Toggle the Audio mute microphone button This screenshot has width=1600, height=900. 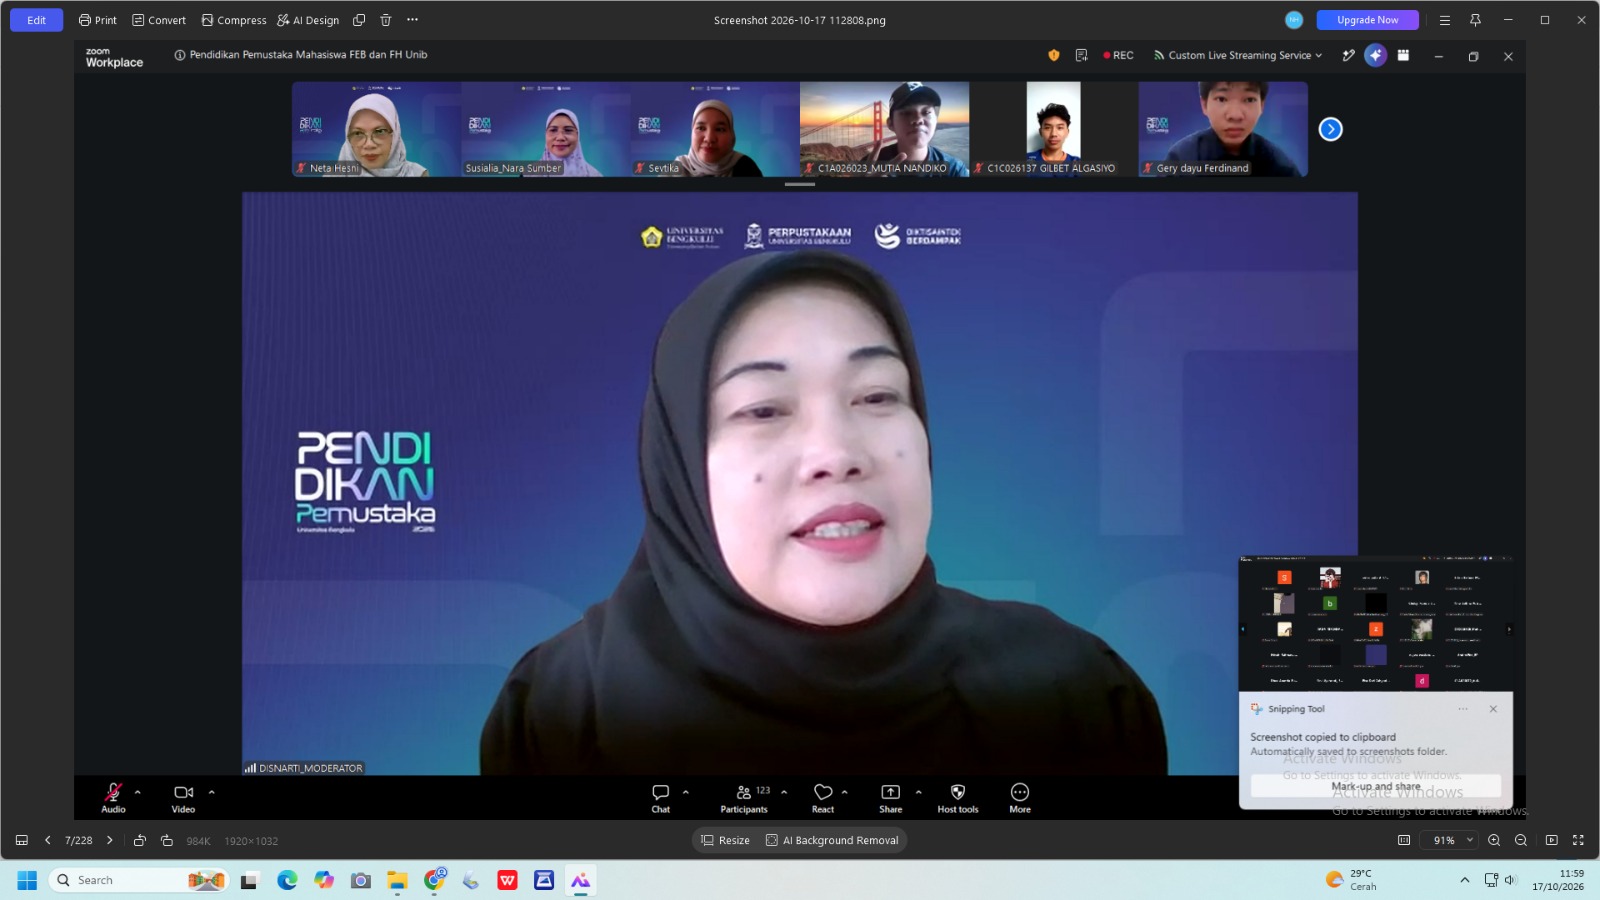(x=113, y=796)
